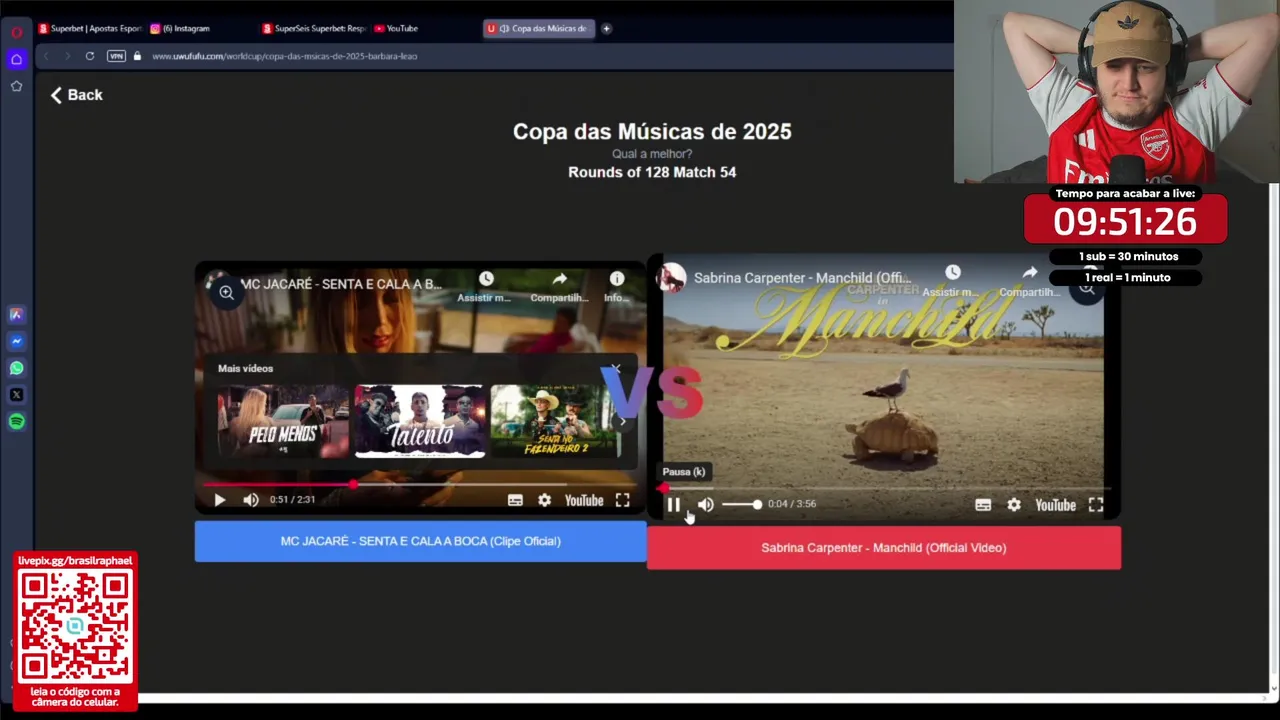Click the Sabrina Carpenter channel avatar
The height and width of the screenshot is (720, 1280).
(x=672, y=278)
